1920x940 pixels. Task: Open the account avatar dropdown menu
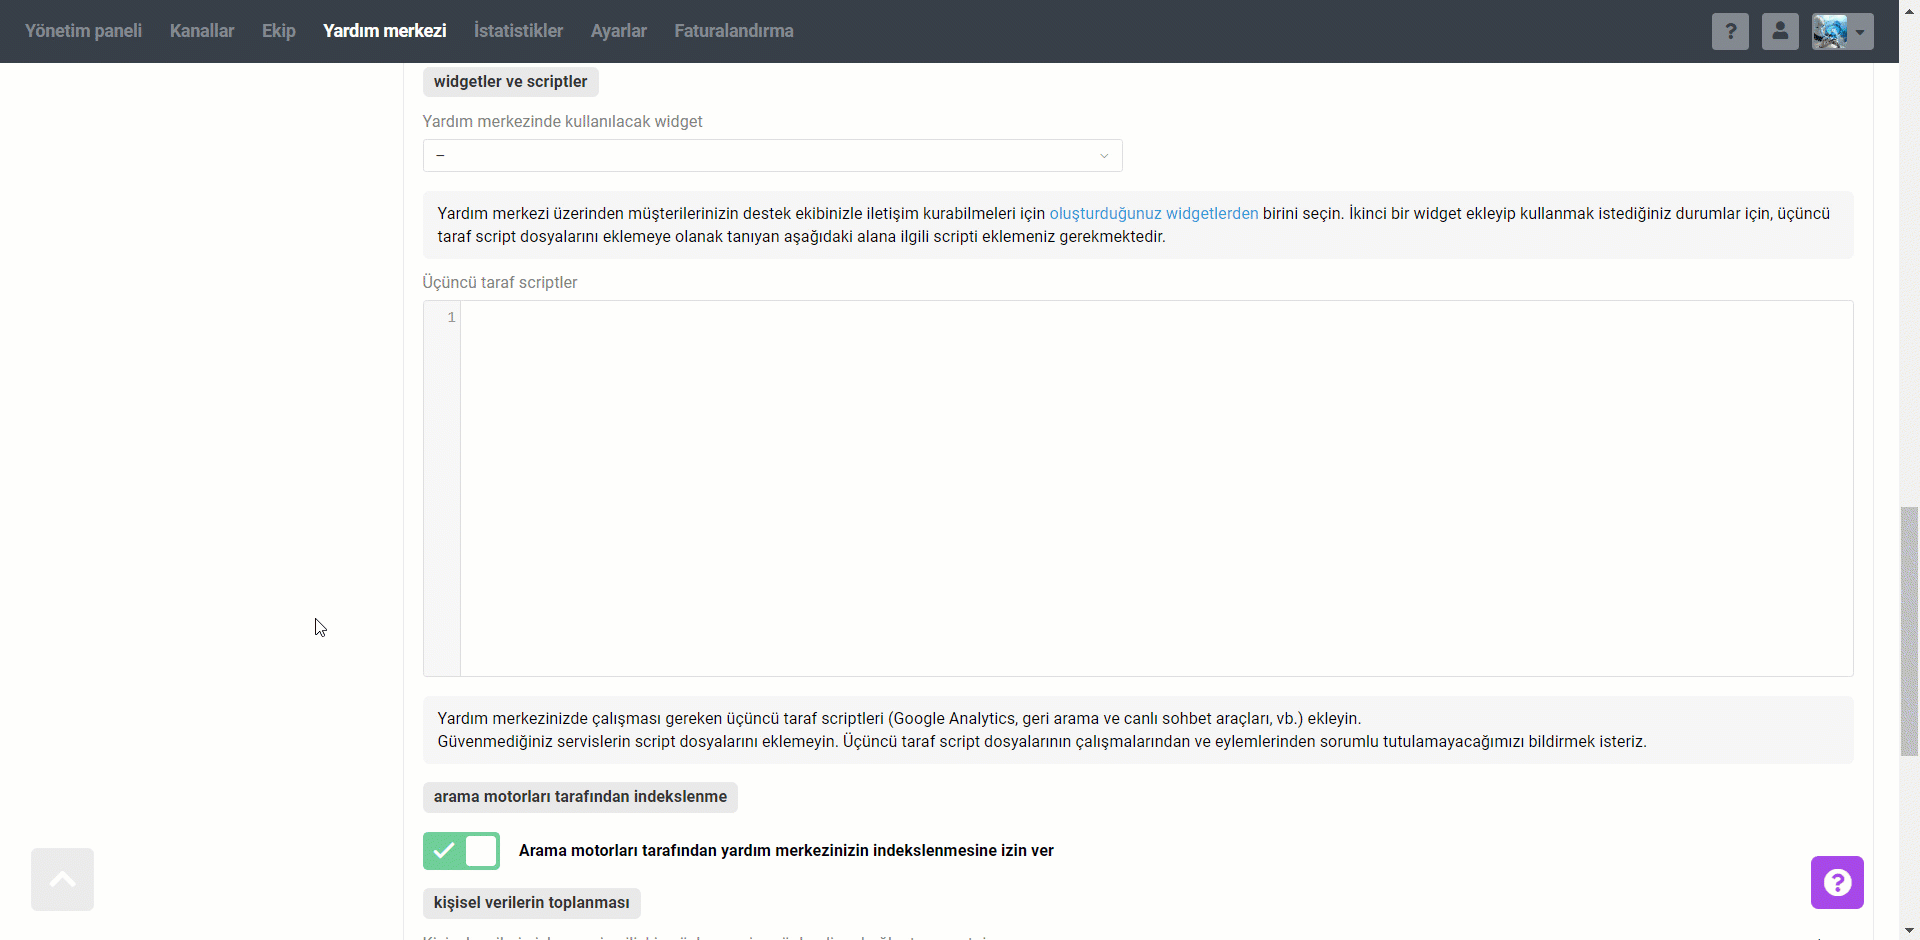(x=1842, y=31)
